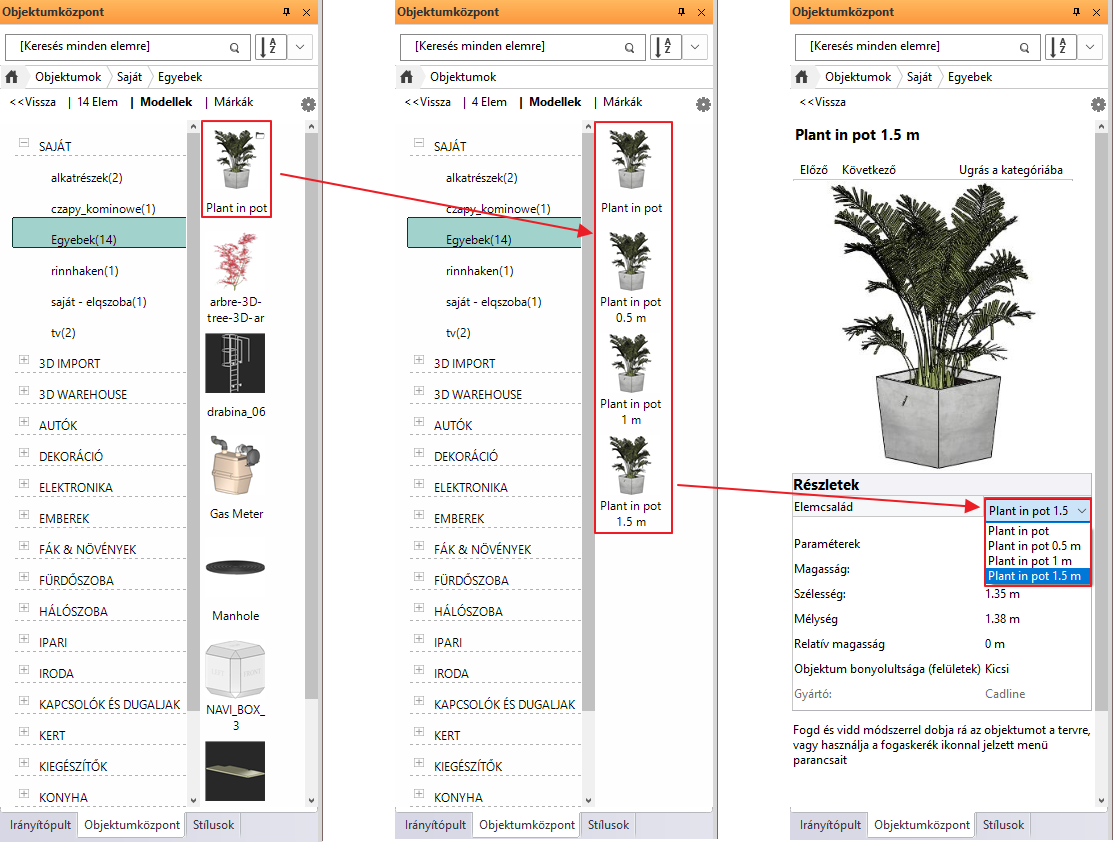
Task: Switch to the Stílusok tab in left panel
Action: click(x=214, y=825)
